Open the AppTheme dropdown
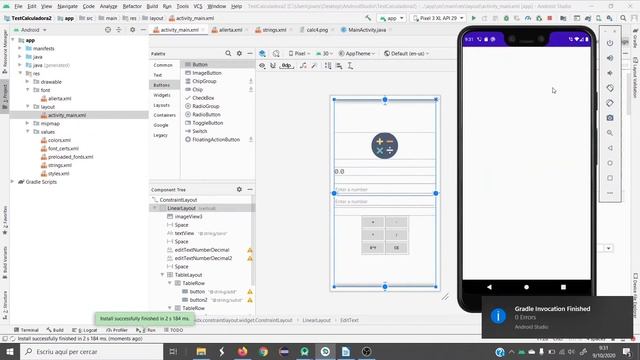Image resolution: width=640 pixels, height=360 pixels. pos(357,53)
